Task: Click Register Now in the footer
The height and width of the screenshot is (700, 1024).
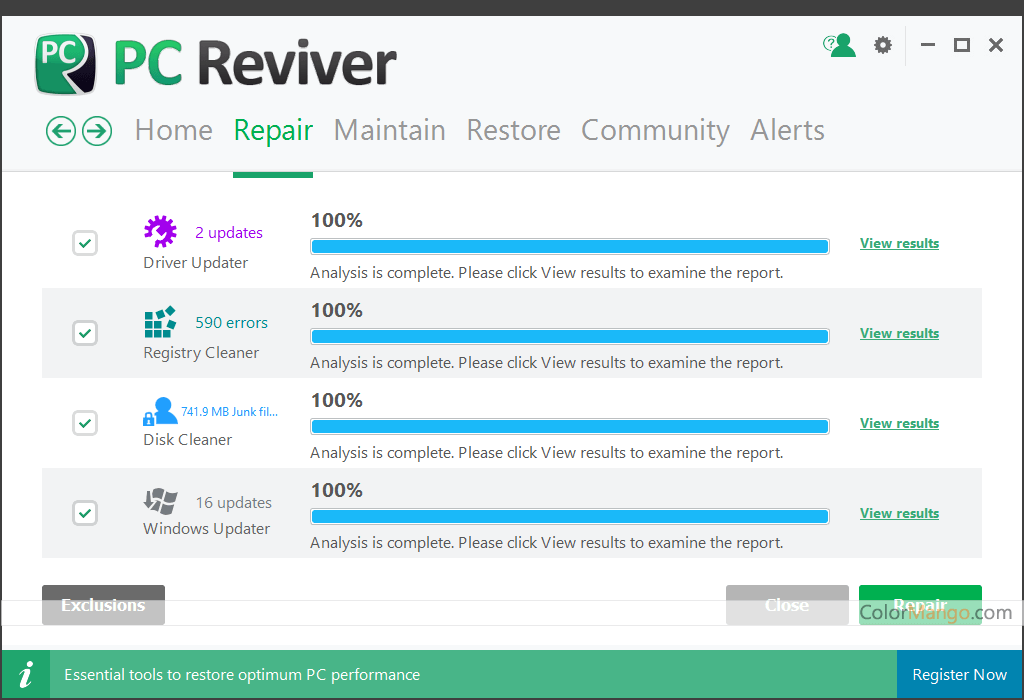Action: coord(959,675)
